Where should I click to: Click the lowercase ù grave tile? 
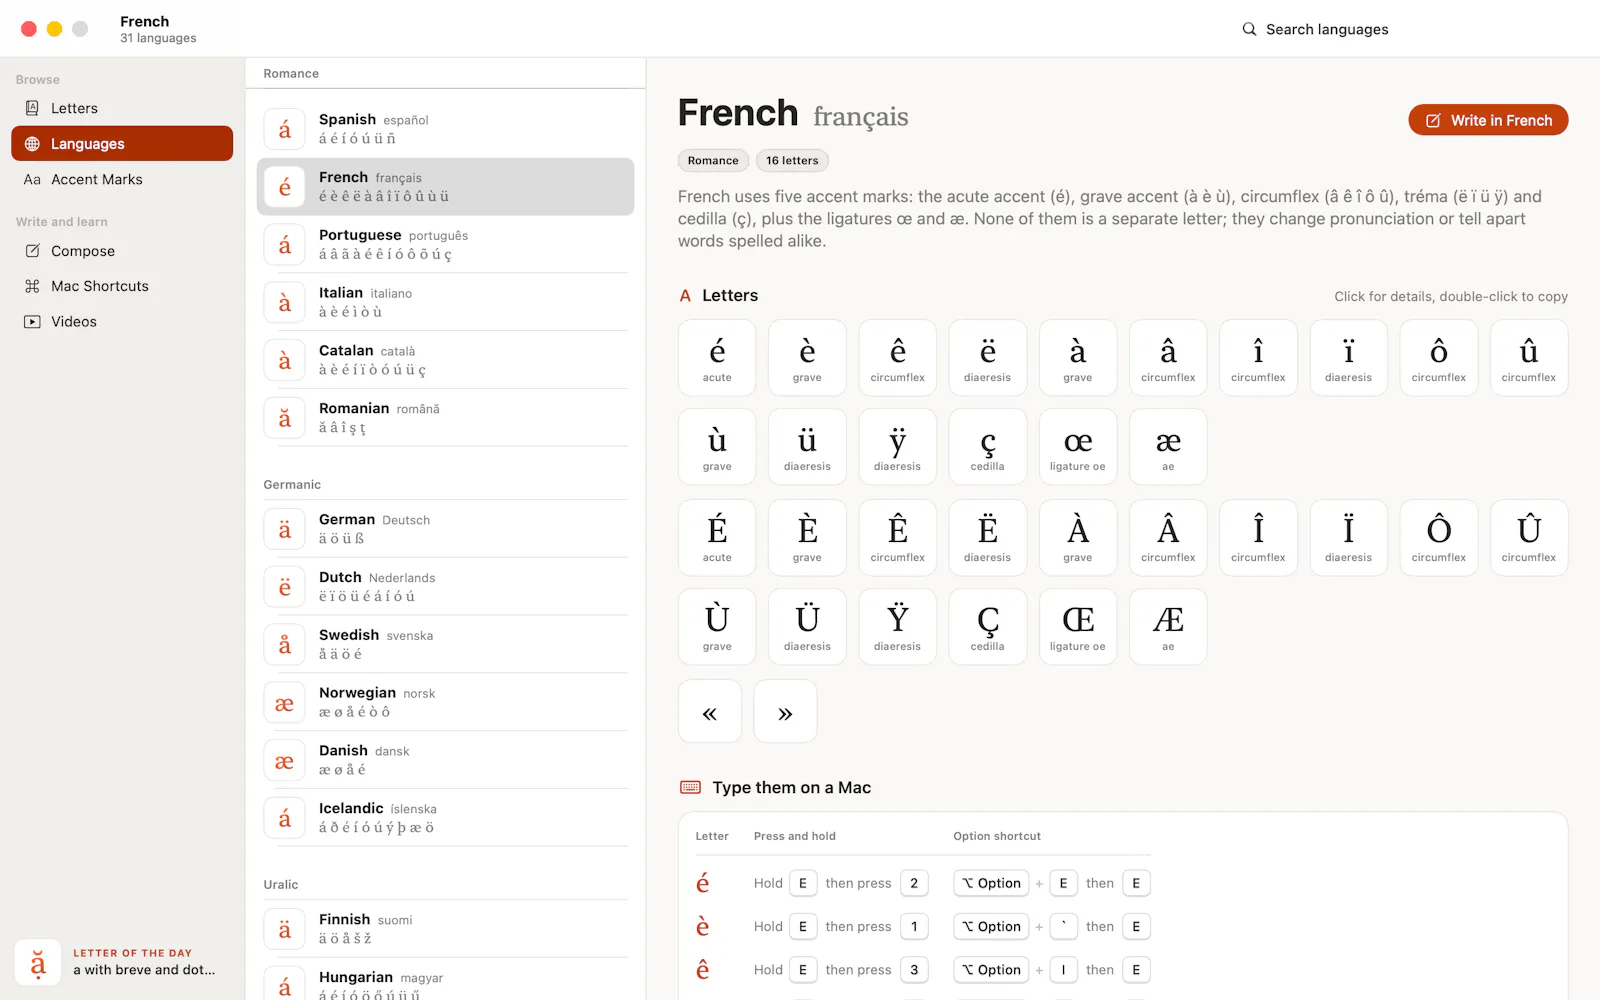point(717,447)
